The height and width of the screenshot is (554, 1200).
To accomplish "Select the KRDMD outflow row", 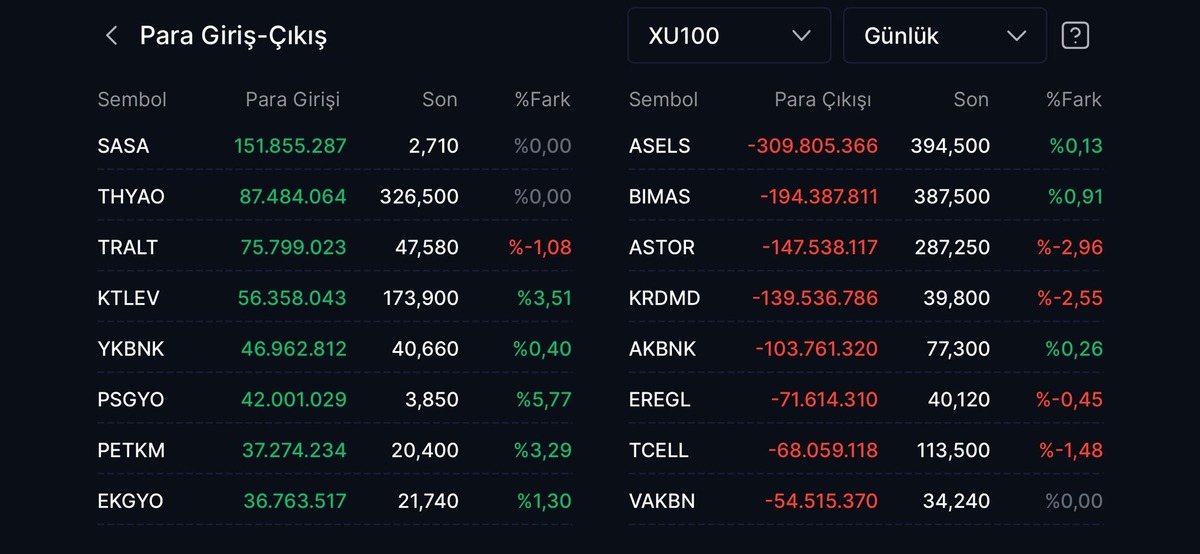I will click(866, 298).
